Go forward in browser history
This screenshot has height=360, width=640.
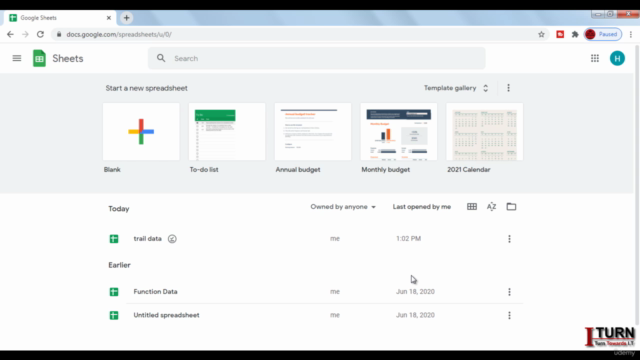(x=25, y=34)
